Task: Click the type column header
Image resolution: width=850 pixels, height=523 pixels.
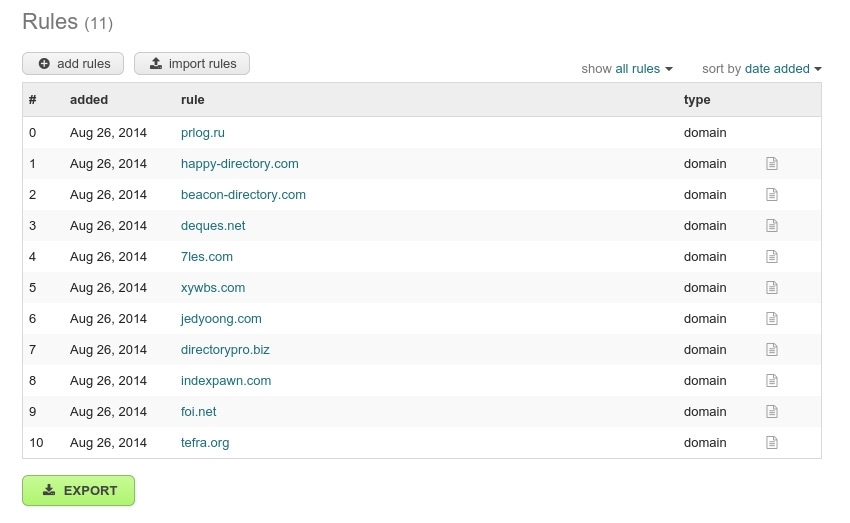Action: tap(697, 100)
